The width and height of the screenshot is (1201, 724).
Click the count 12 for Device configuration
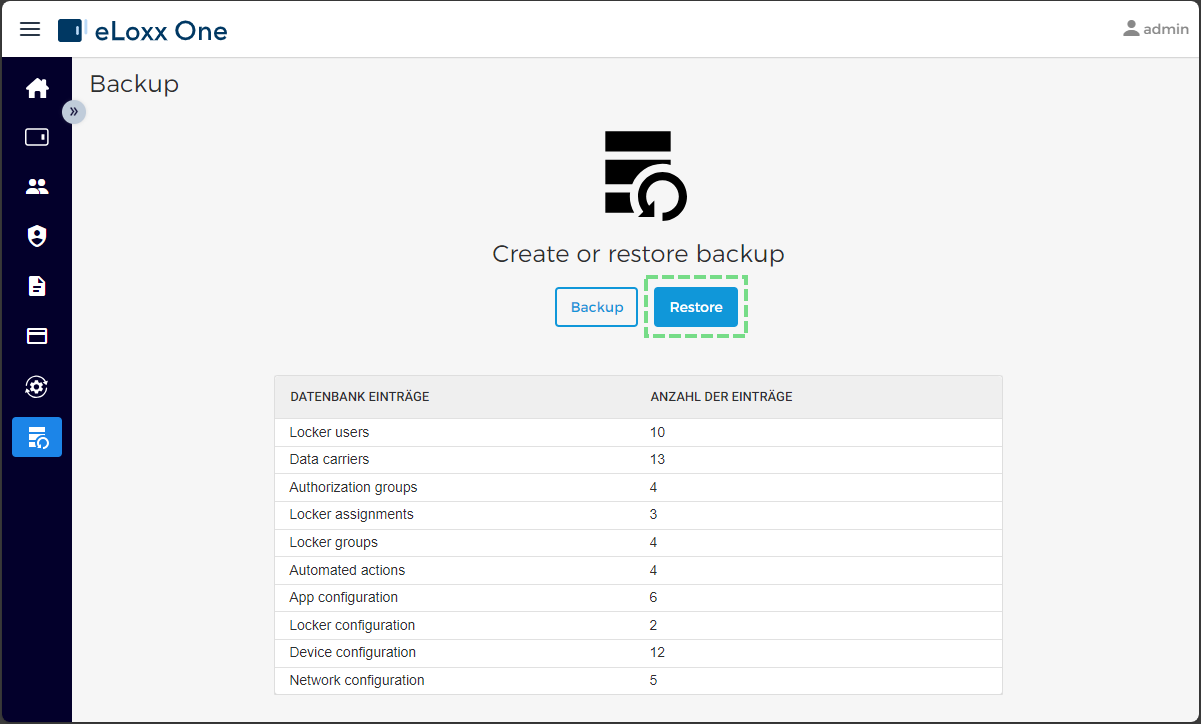(657, 652)
